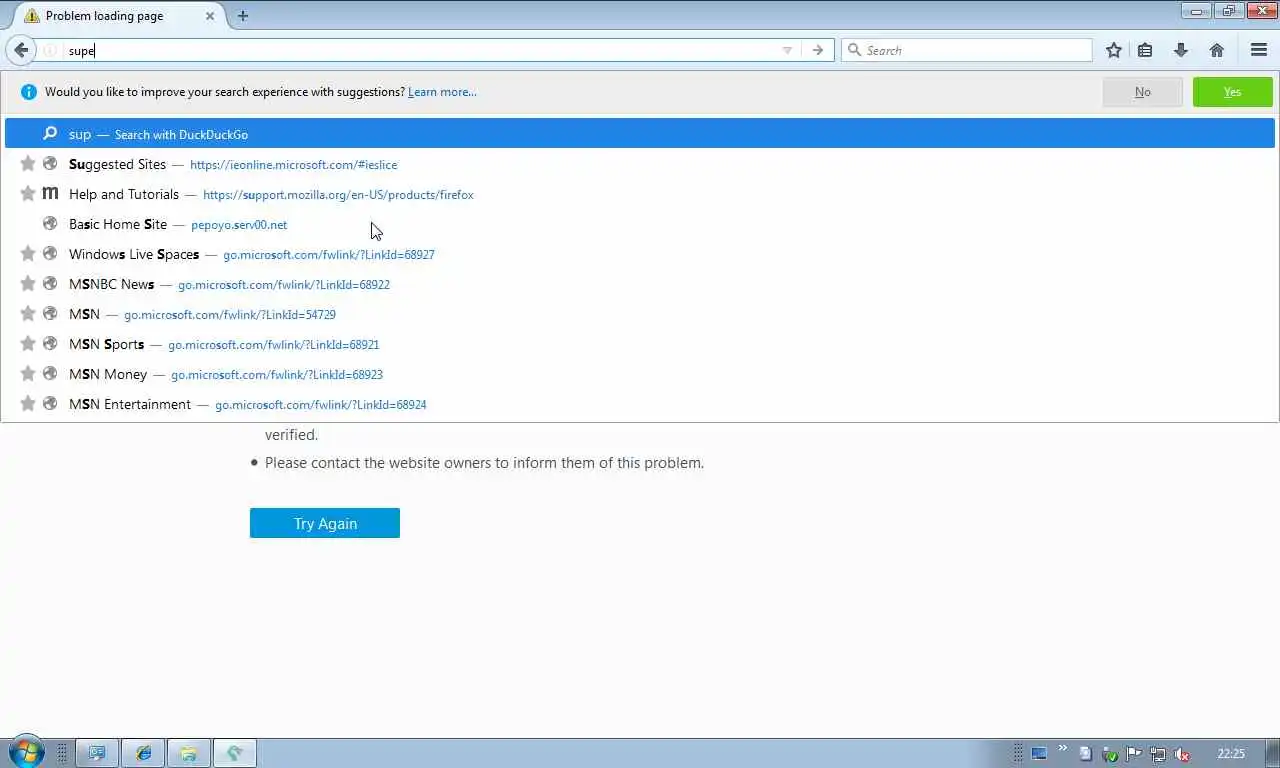Open Action Center flag tray icon
This screenshot has height=768, width=1280.
1134,754
